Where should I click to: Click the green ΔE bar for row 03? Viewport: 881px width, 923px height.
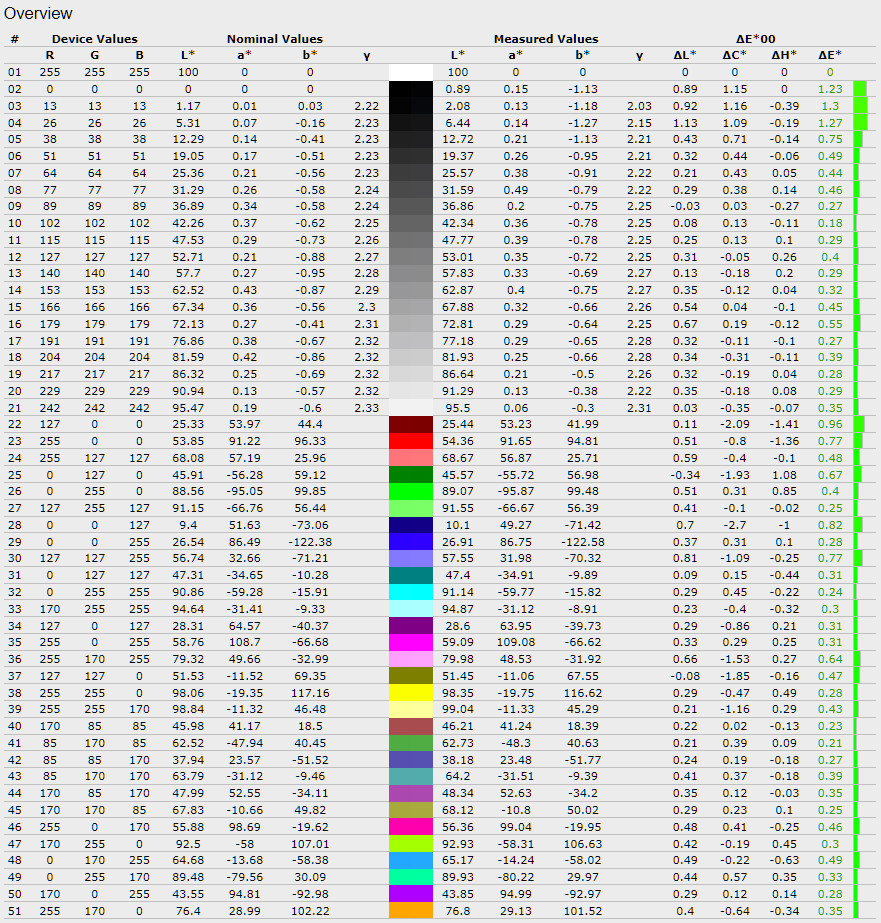[860, 106]
